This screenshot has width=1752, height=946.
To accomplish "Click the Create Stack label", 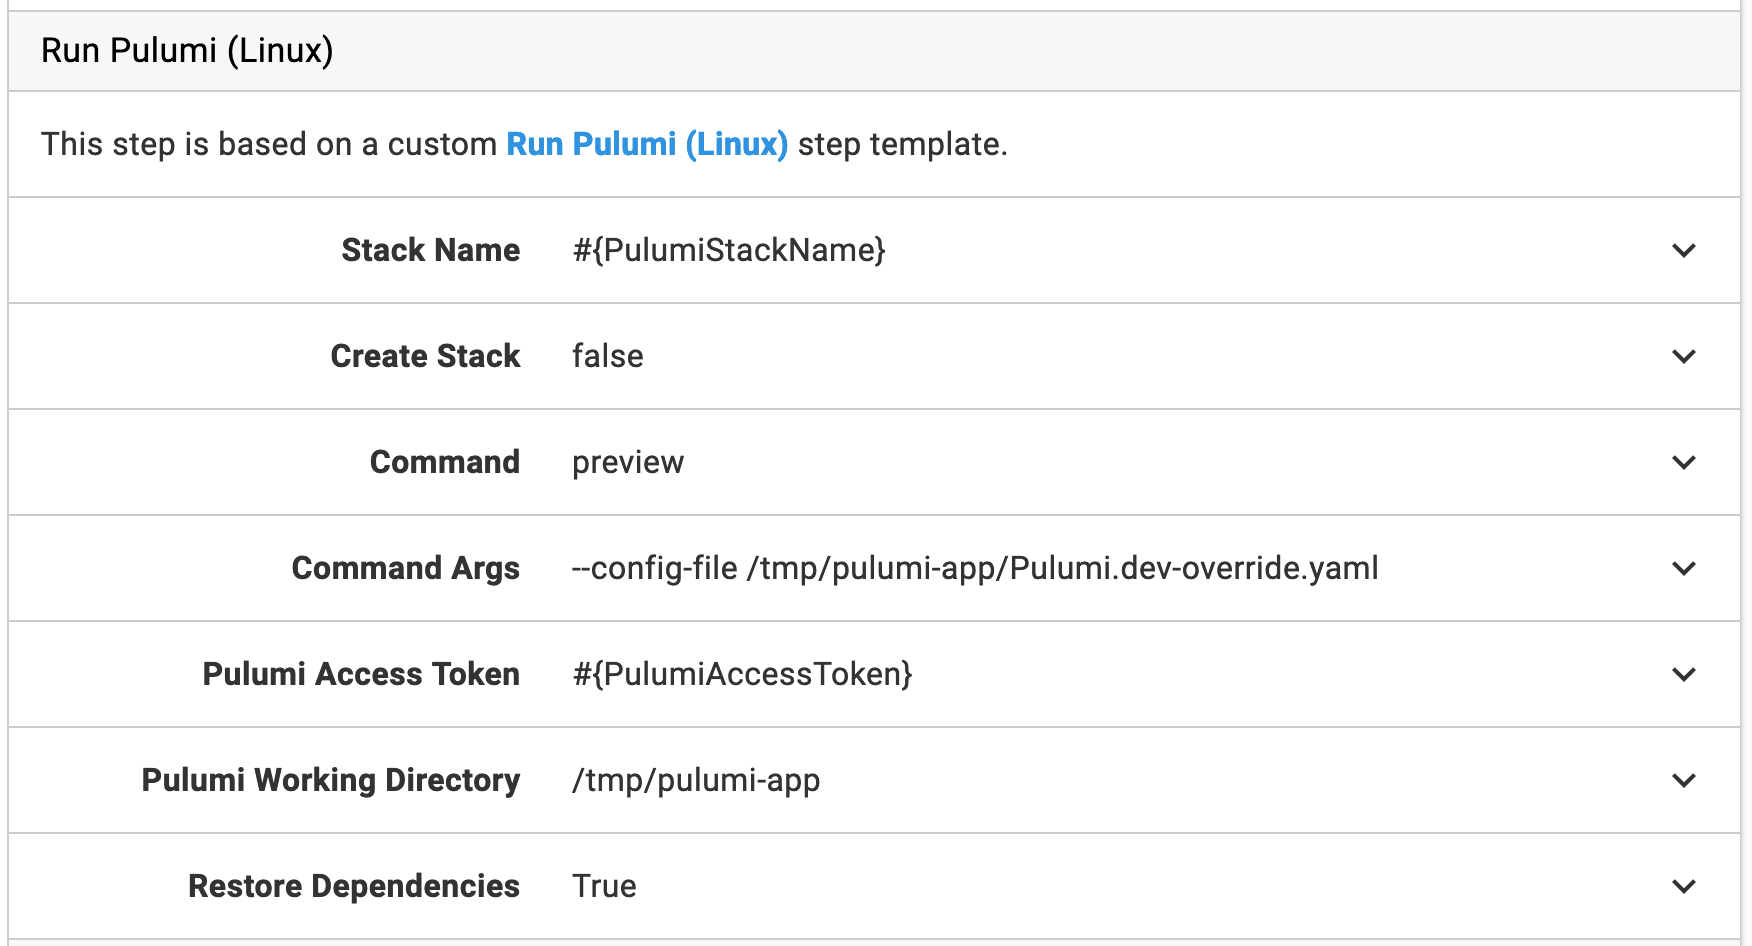I will pos(426,356).
